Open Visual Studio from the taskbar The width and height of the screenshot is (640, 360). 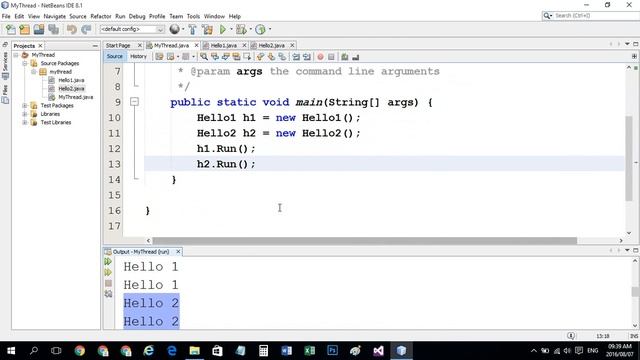tap(378, 351)
